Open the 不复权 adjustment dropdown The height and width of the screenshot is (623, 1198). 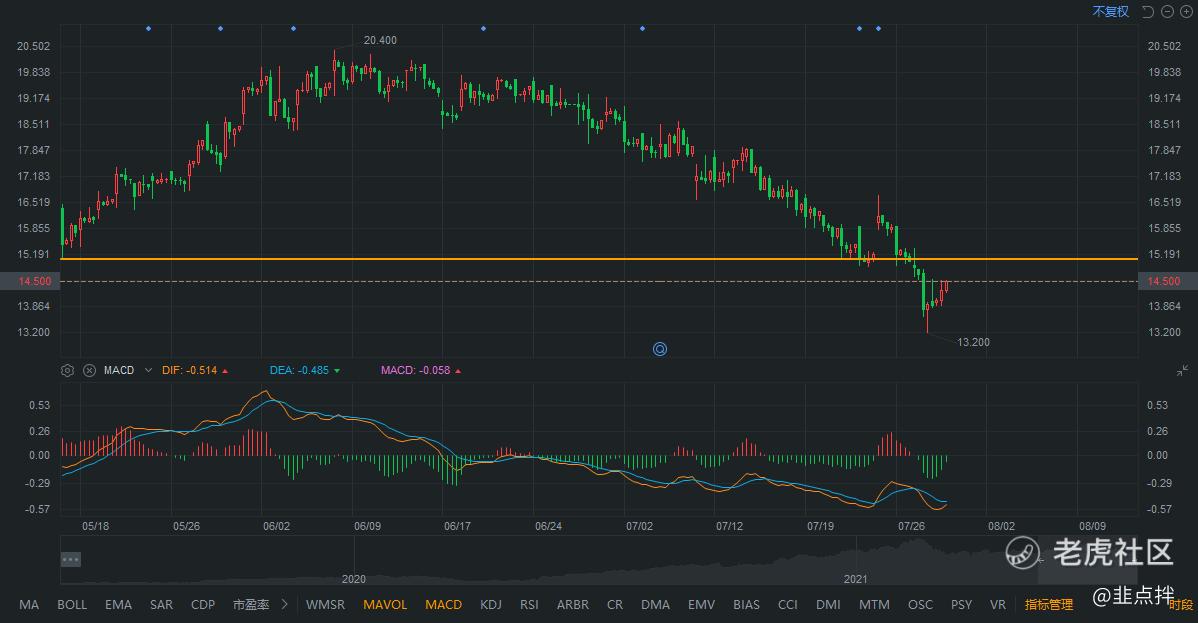1110,11
